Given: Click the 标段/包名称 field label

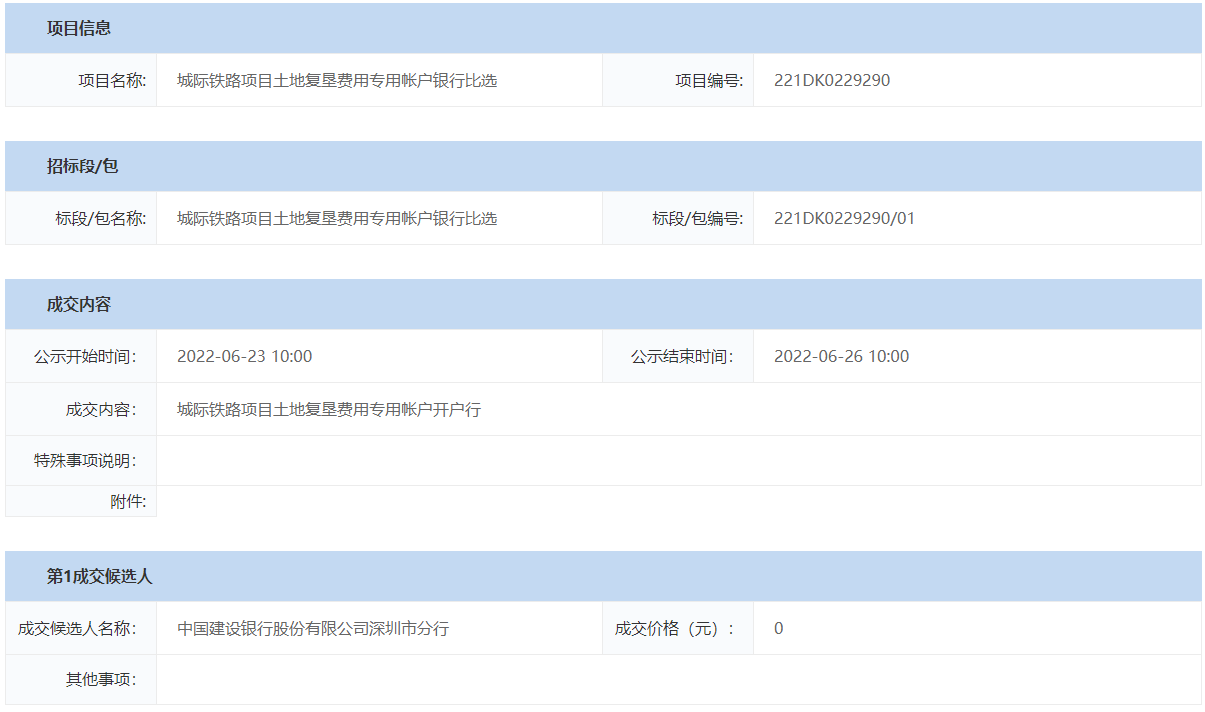Looking at the screenshot, I should coord(101,218).
